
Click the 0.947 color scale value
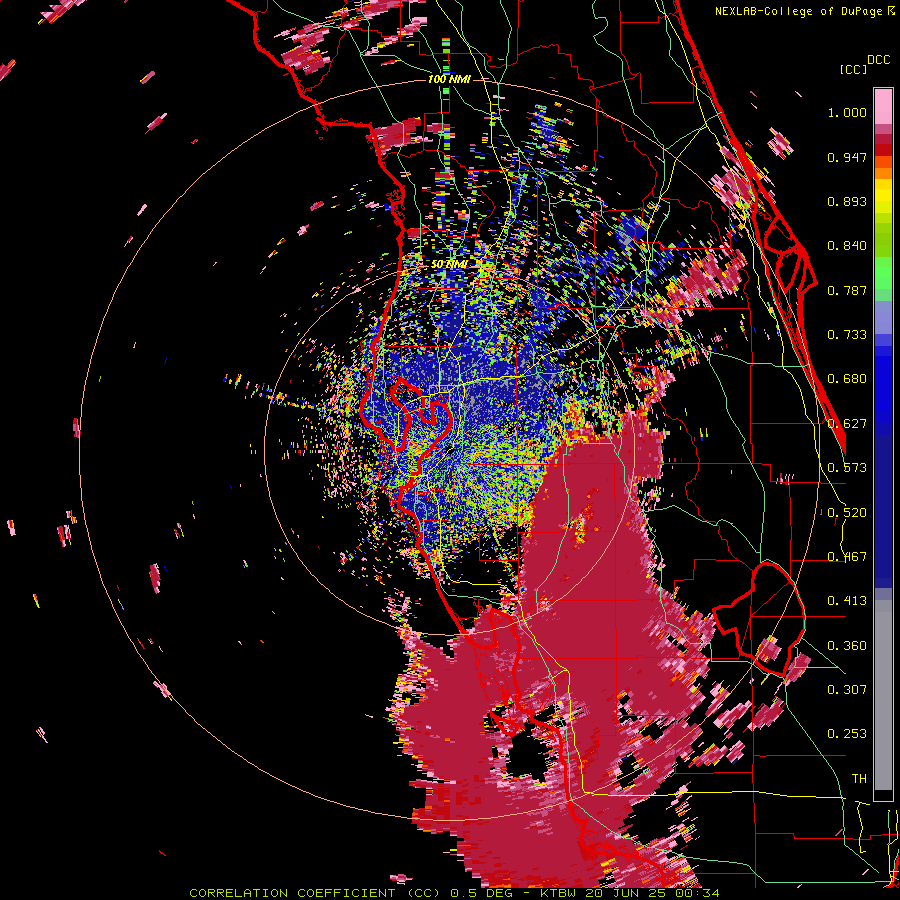click(847, 157)
